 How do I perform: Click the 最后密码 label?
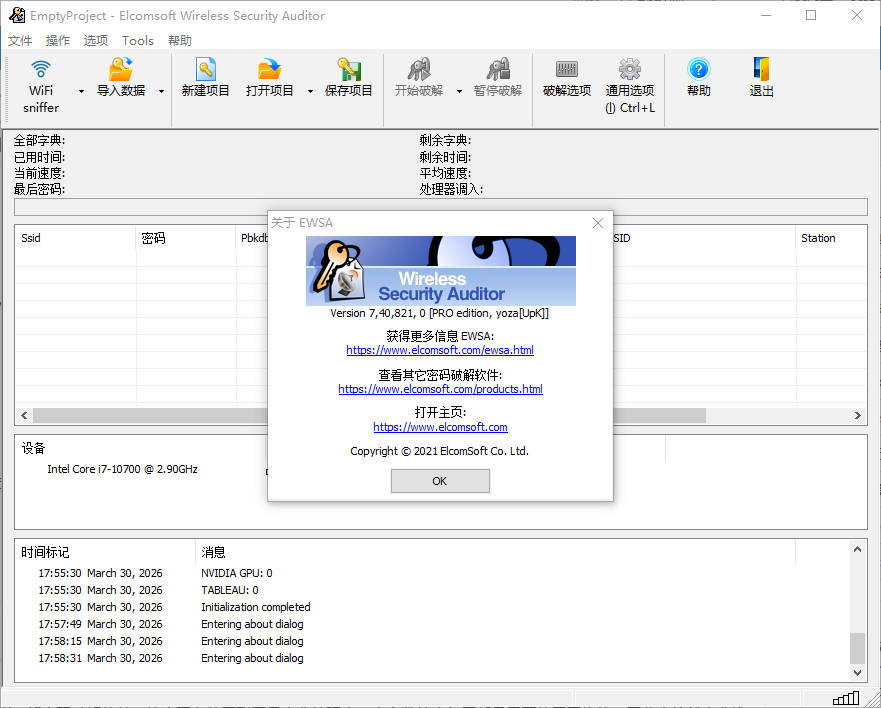[x=39, y=189]
